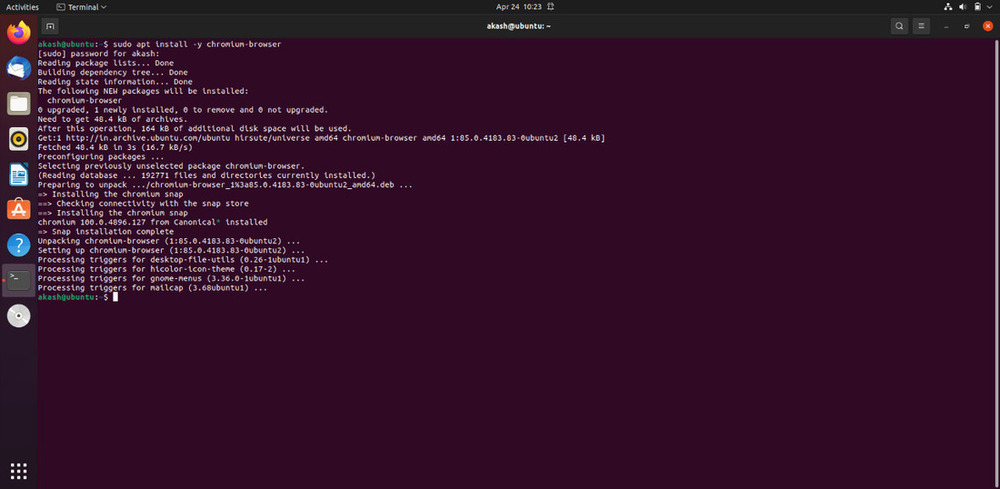Viewport: 1000px width, 489px height.
Task: Select the Terminal icon in dock
Action: 19,280
